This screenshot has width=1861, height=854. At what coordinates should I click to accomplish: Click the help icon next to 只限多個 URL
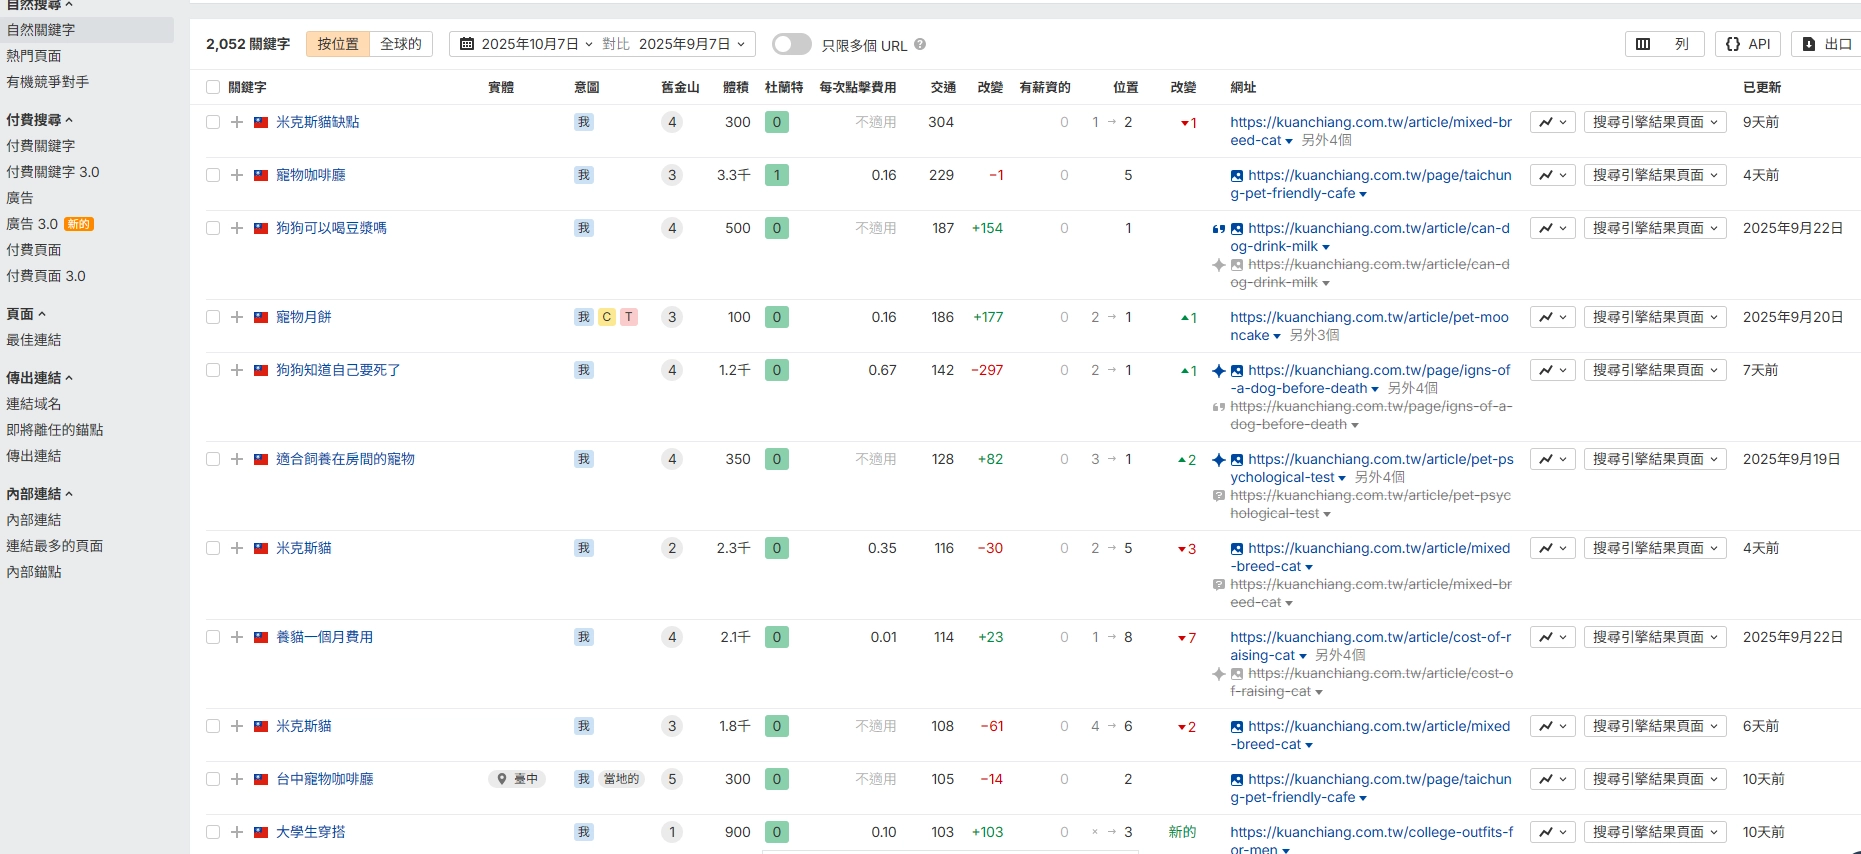tap(920, 45)
